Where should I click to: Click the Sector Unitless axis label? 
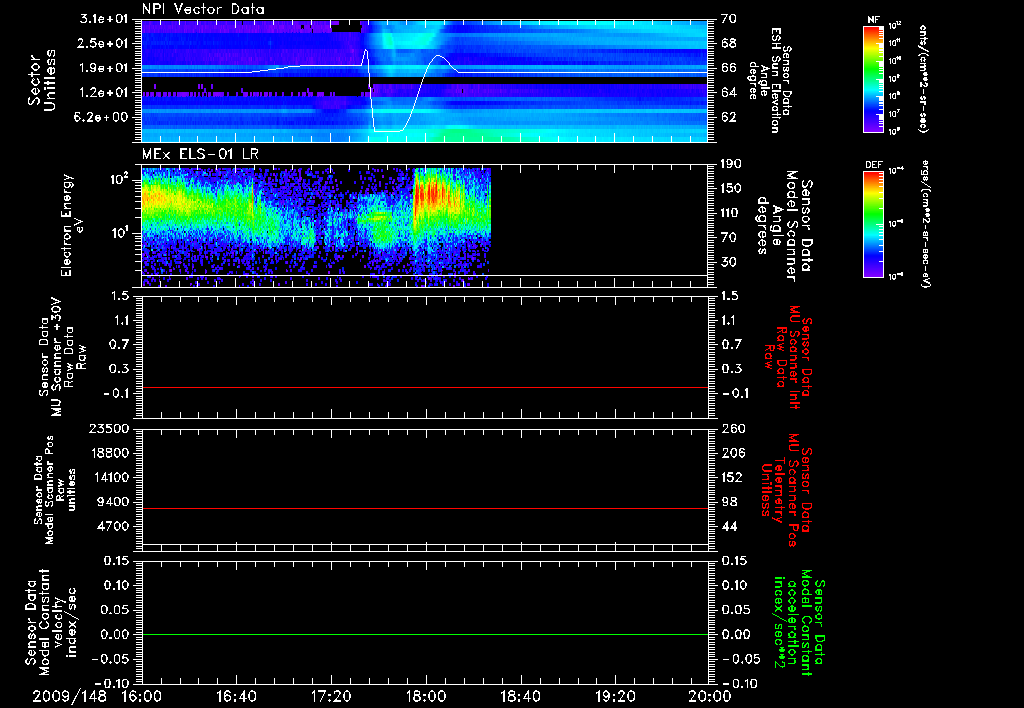tap(42, 80)
